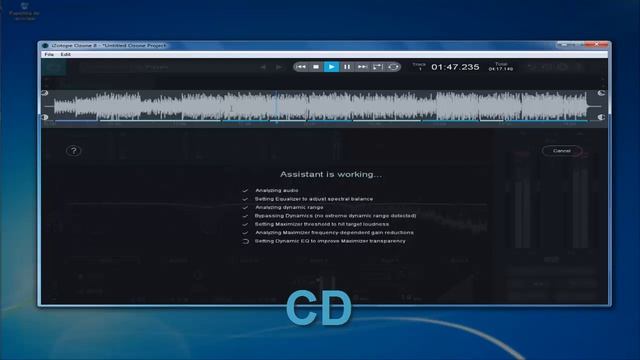640x360 pixels.
Task: Click the fade handle at waveform bottom-right
Action: pos(601,117)
